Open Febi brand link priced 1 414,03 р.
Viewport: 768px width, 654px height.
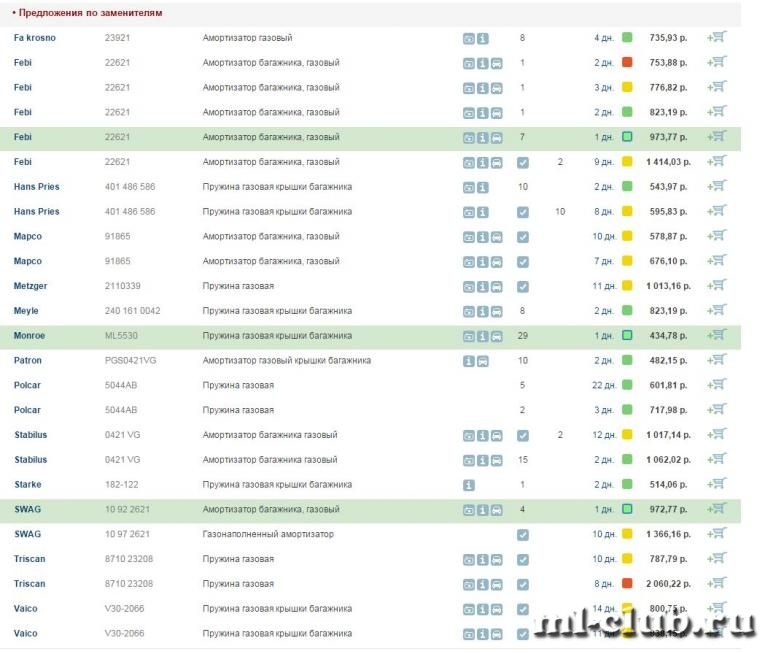[x=23, y=162]
